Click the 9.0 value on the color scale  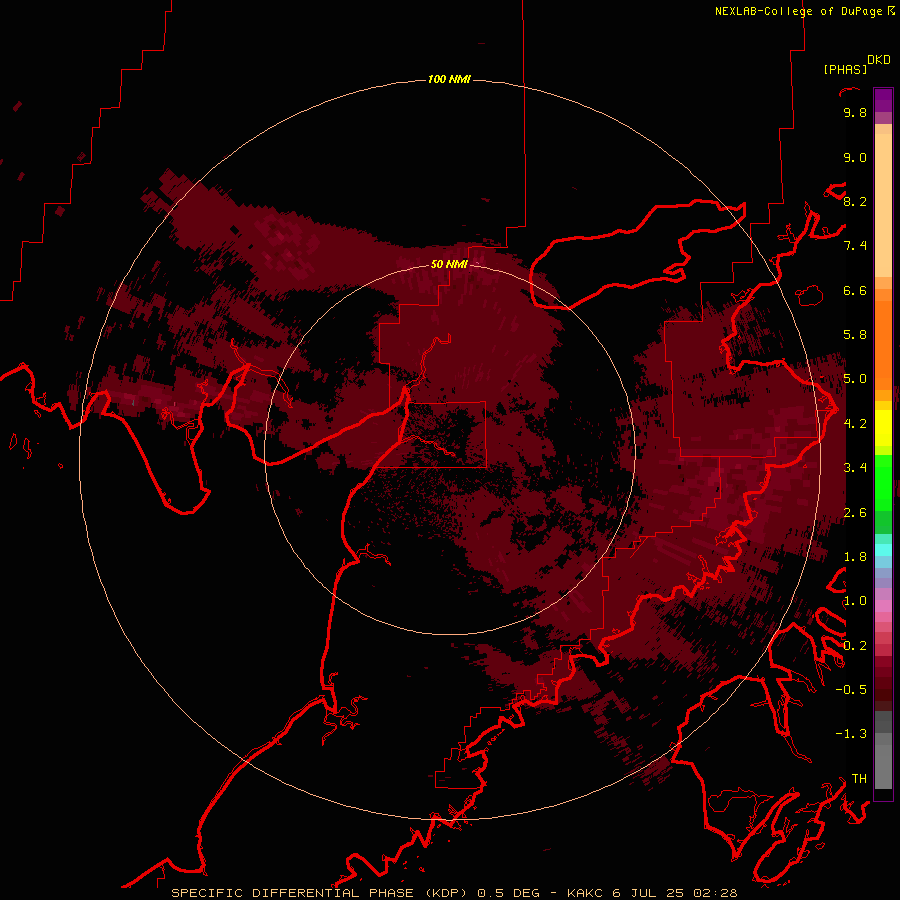click(x=855, y=157)
